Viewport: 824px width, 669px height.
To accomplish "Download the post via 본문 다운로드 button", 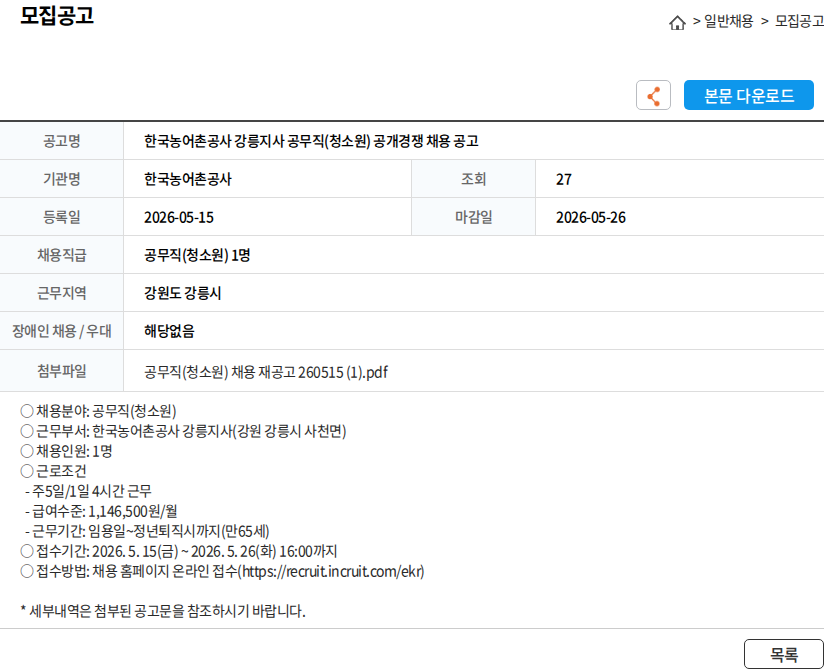I will [x=748, y=95].
